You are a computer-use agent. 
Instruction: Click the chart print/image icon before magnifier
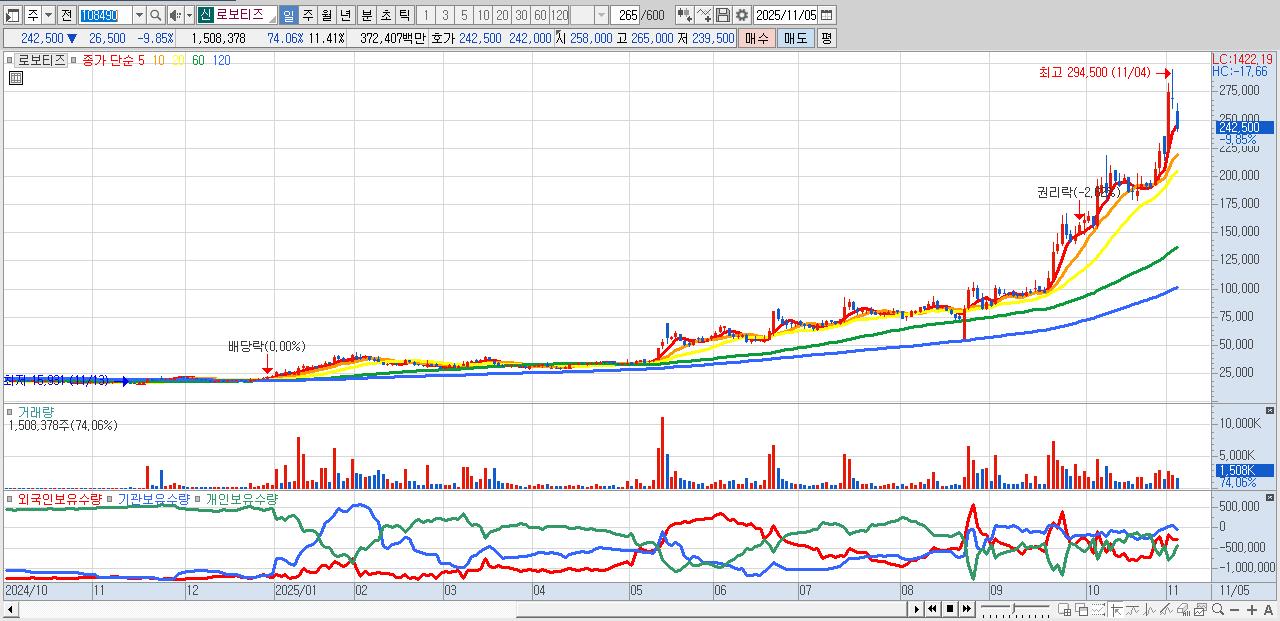coord(1200,609)
